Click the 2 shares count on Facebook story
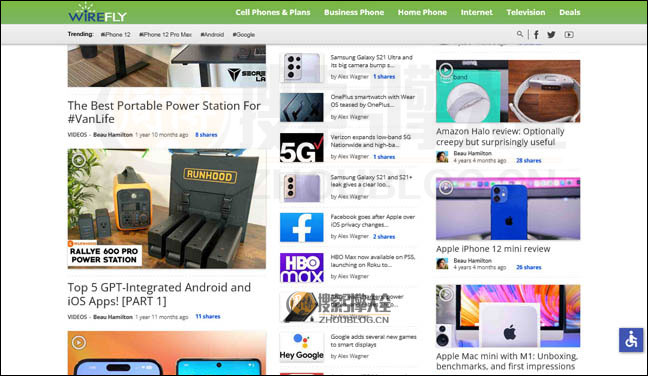The height and width of the screenshot is (376, 648). point(384,237)
